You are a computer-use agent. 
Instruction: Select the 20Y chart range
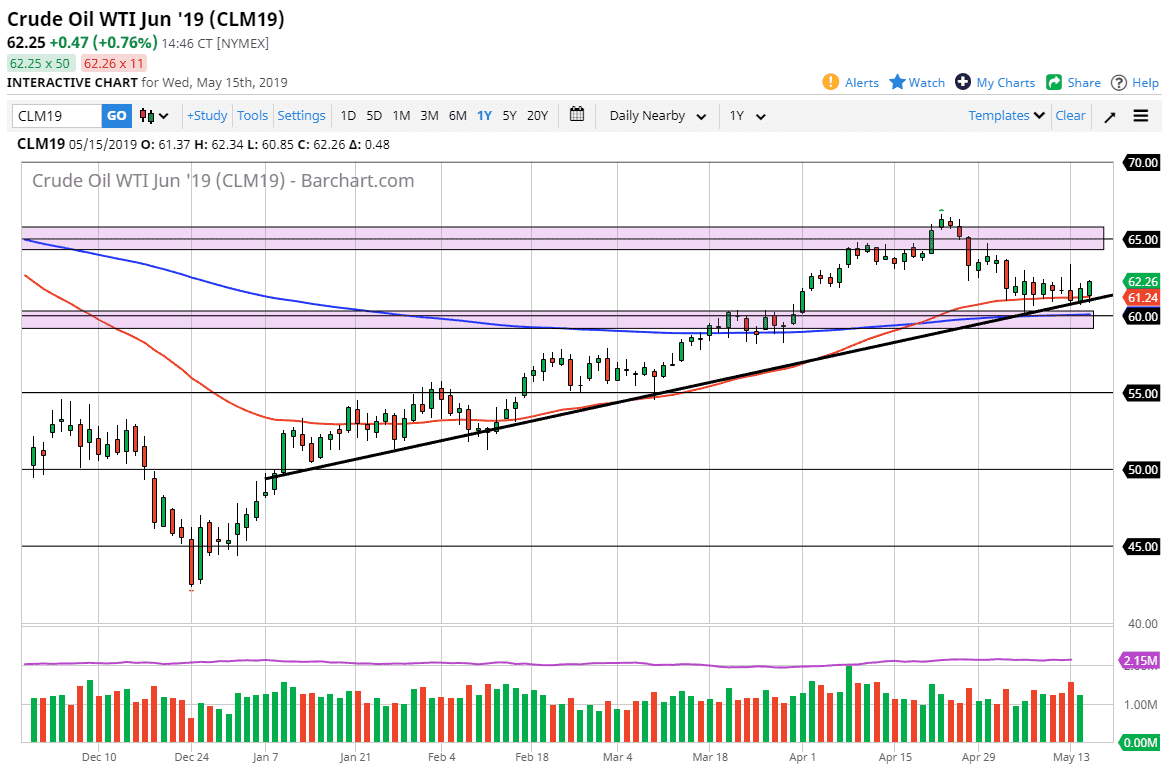point(536,115)
